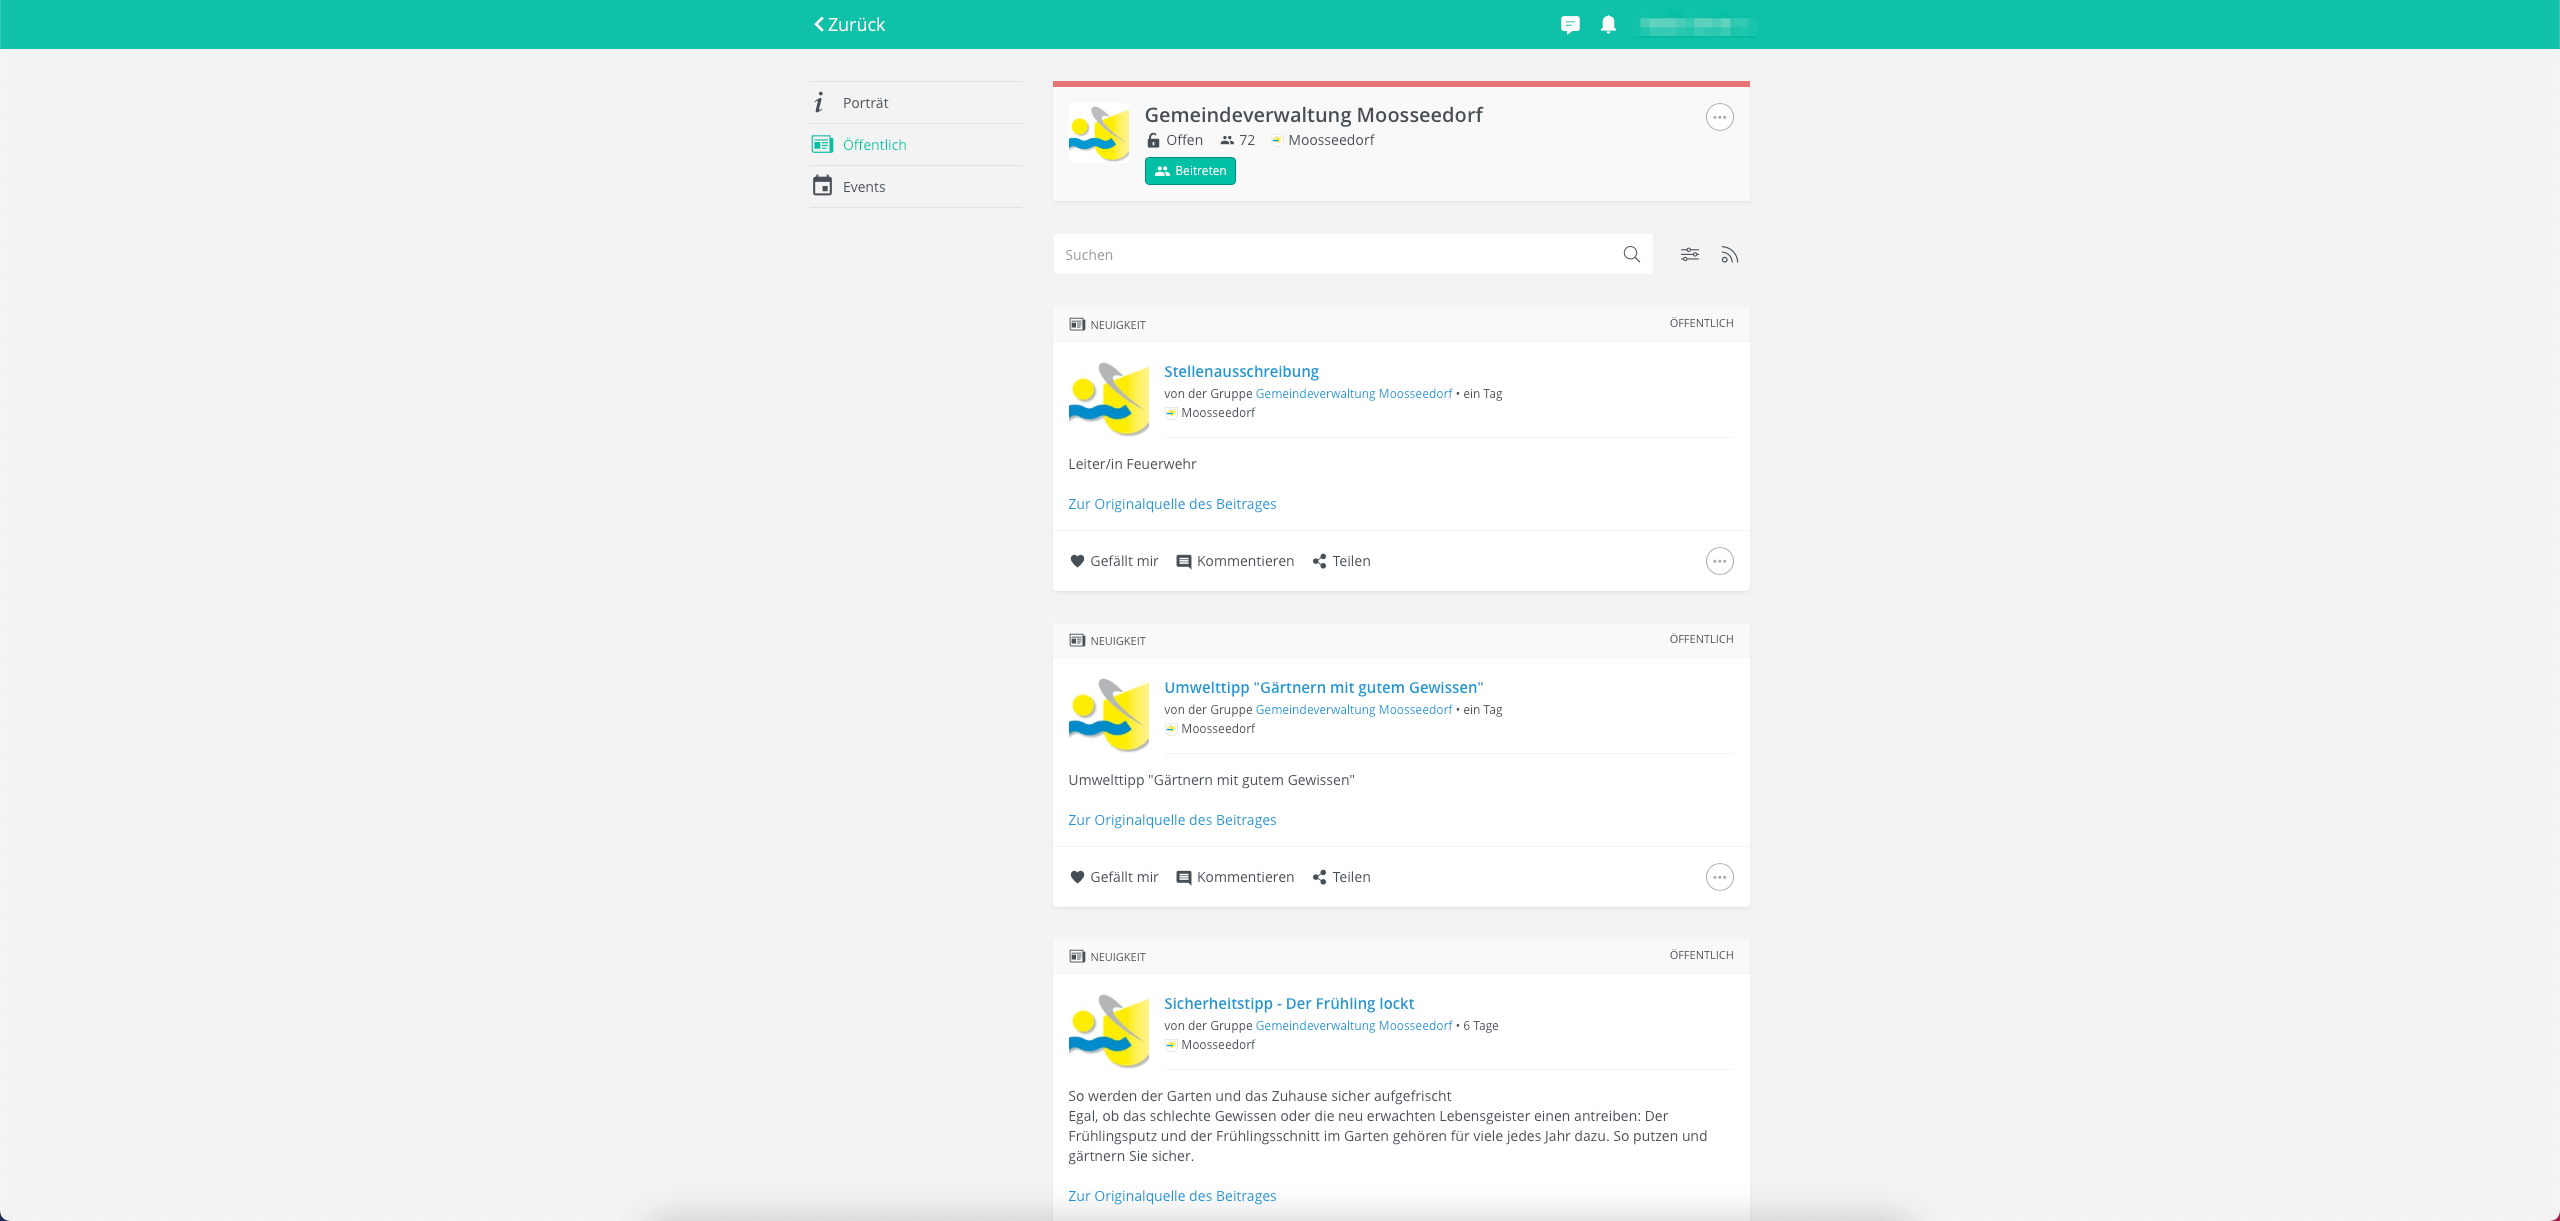The image size is (2560, 1221).
Task: Click the RSS feed icon
Action: [x=1730, y=256]
